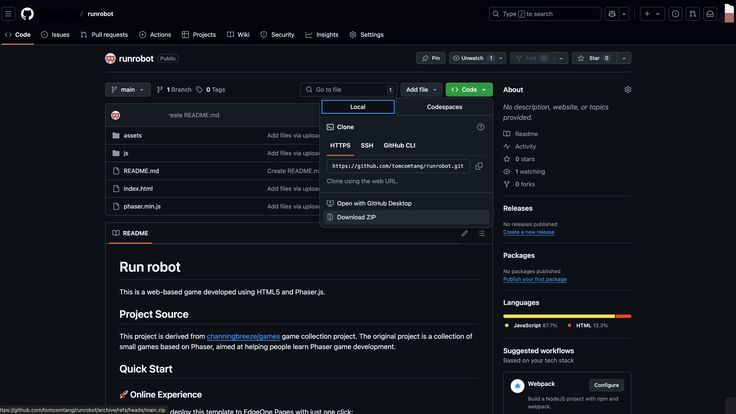Open the pull requests icon in header

693,14
